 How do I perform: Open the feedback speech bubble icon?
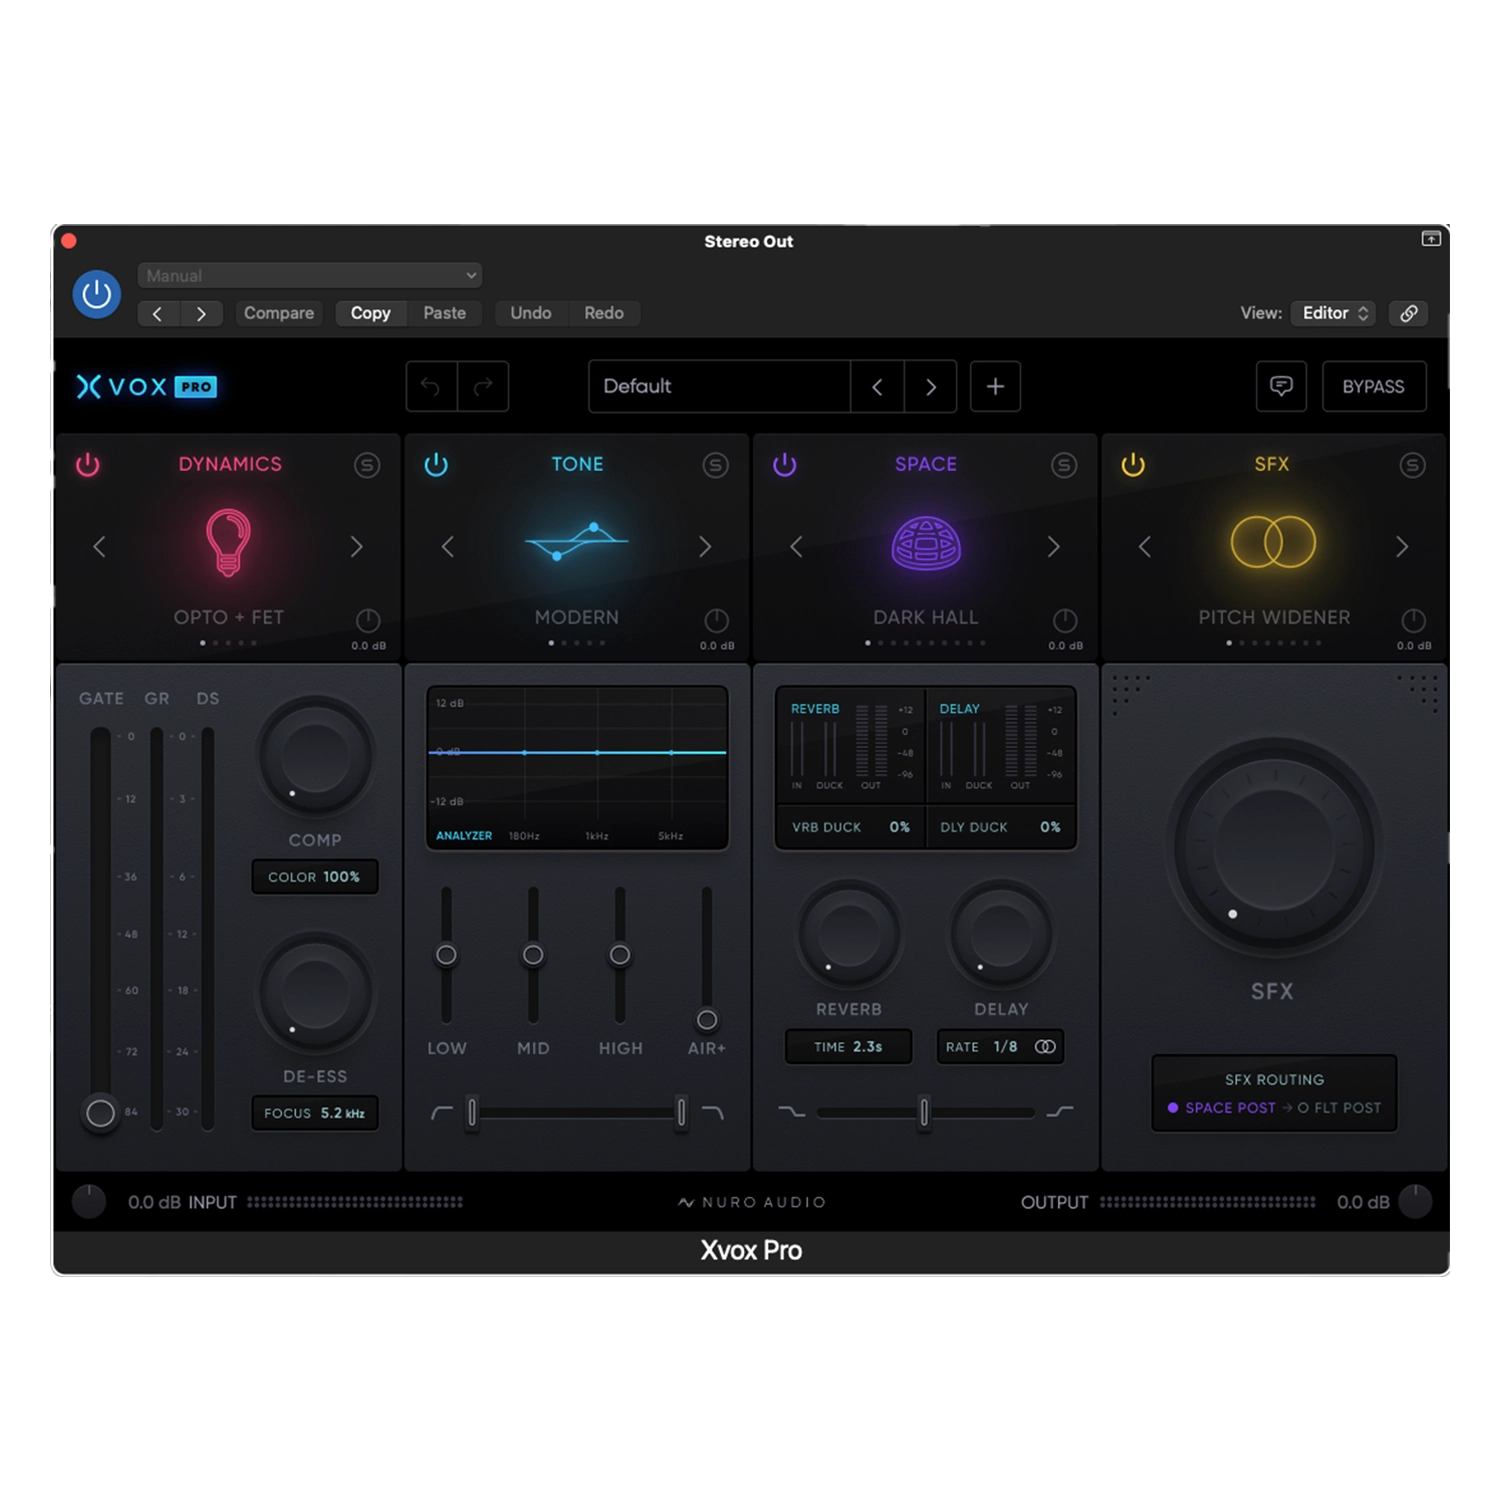(1281, 386)
